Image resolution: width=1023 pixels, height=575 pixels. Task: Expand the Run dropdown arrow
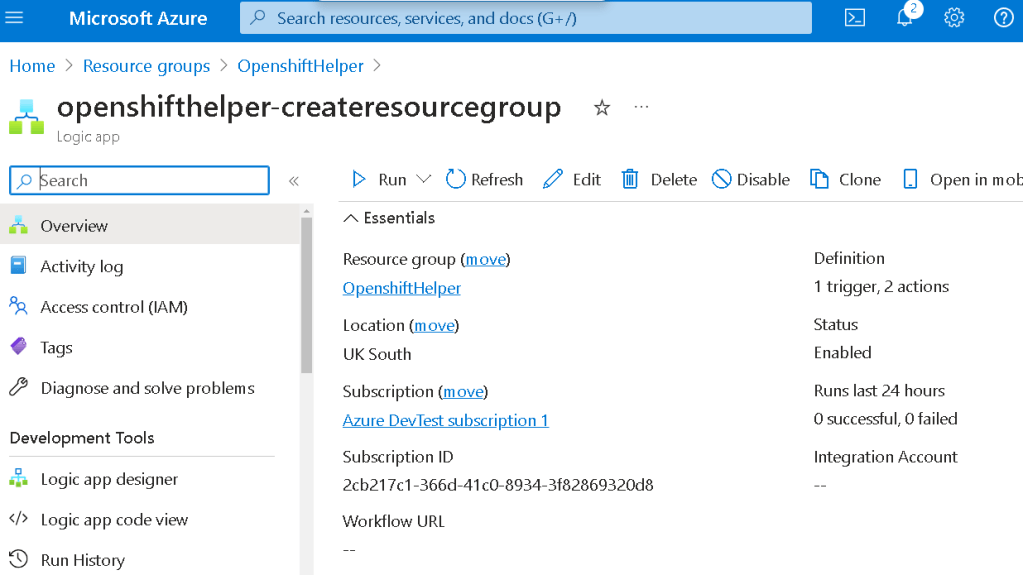423,179
